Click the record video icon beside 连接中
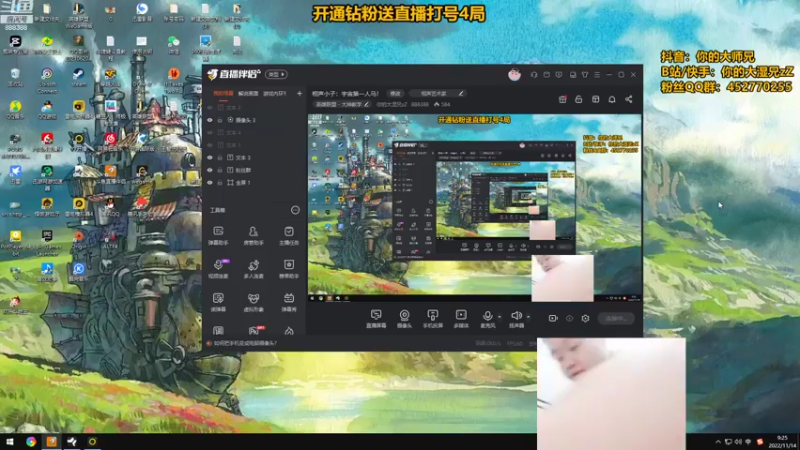 tap(553, 318)
